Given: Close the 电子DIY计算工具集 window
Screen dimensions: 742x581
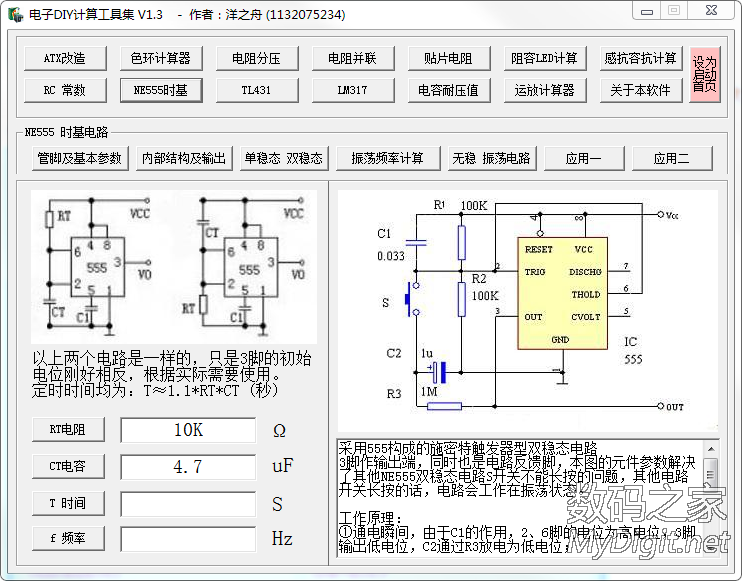Looking at the screenshot, I should click(712, 11).
